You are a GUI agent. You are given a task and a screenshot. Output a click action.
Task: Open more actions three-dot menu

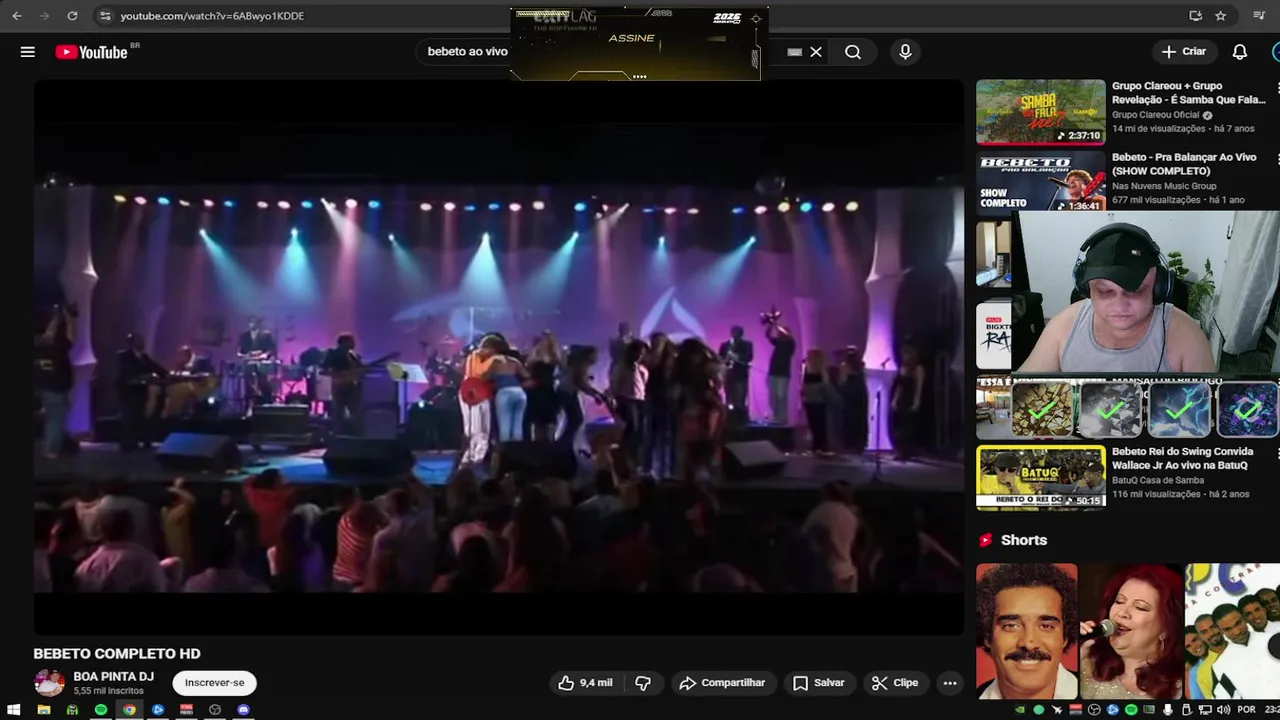point(950,683)
